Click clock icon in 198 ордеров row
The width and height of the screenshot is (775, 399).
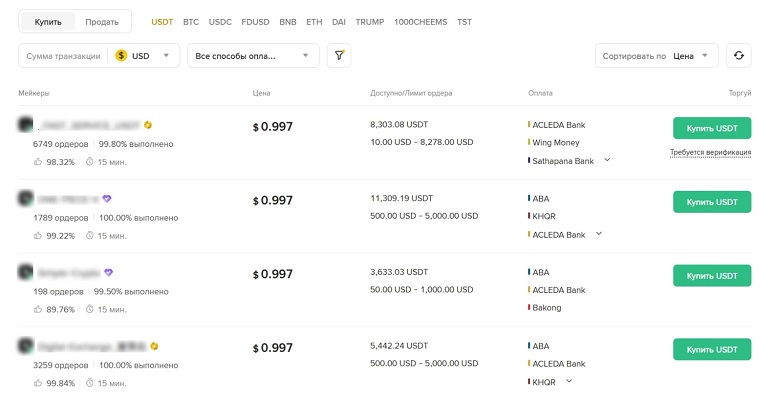(x=89, y=309)
